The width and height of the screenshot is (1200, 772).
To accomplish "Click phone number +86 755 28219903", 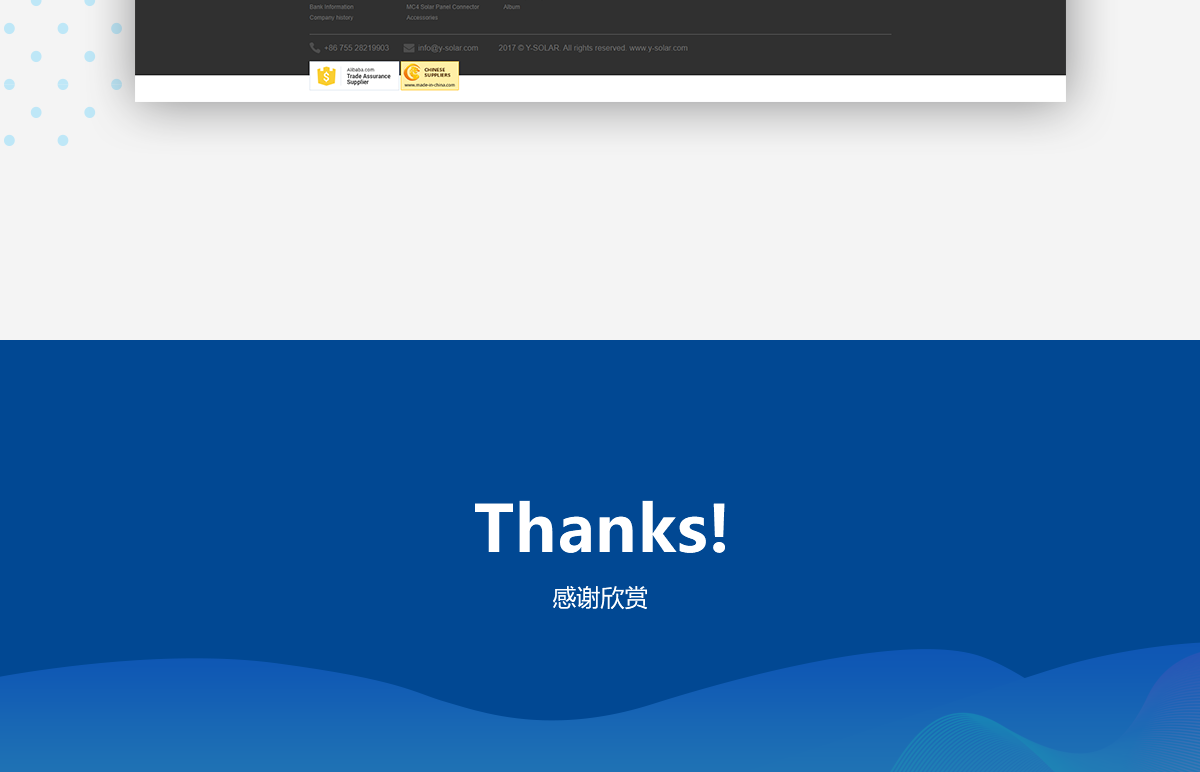I will 356,48.
